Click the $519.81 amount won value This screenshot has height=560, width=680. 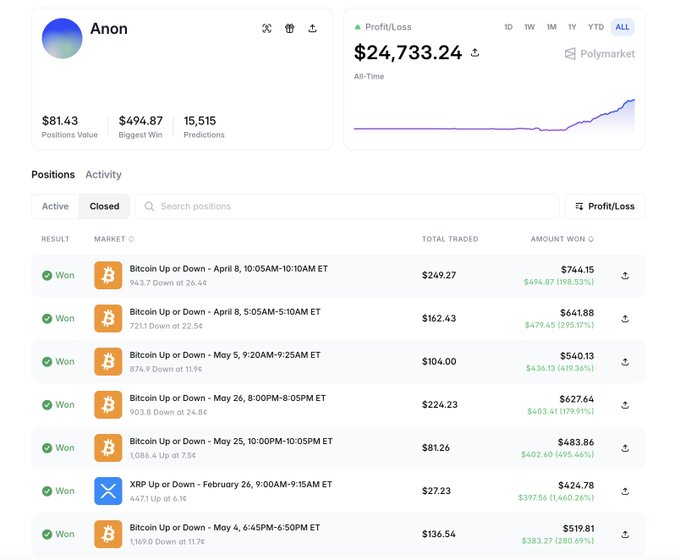pyautogui.click(x=579, y=528)
